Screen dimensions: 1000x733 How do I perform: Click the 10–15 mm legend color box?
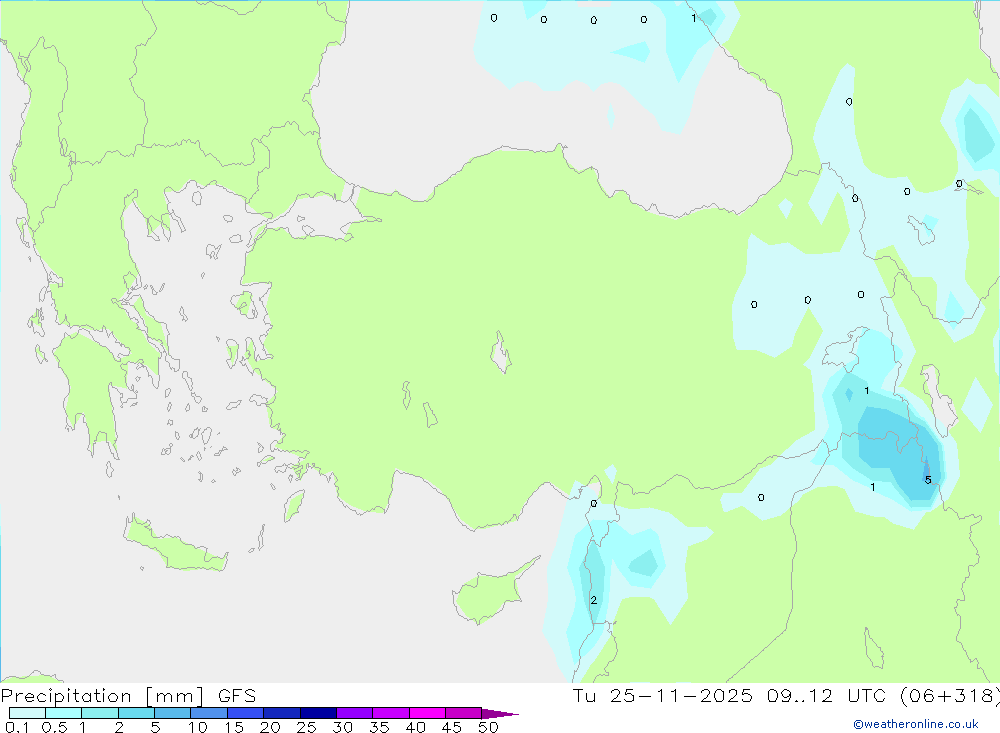(209, 713)
